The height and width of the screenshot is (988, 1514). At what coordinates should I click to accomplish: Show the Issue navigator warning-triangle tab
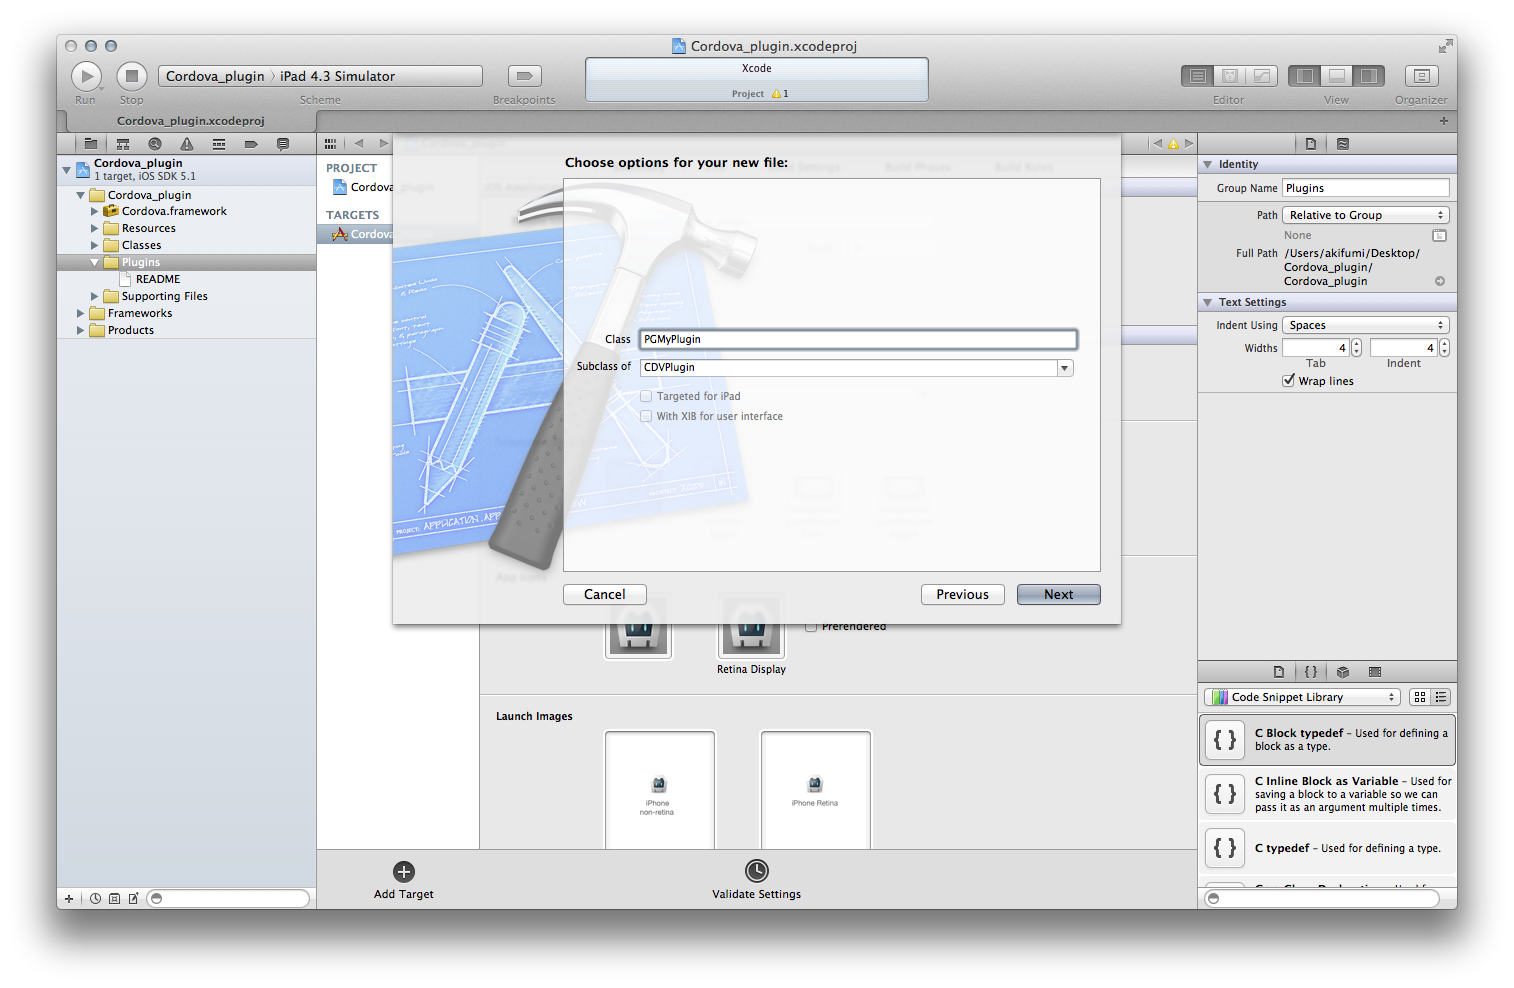tap(187, 144)
